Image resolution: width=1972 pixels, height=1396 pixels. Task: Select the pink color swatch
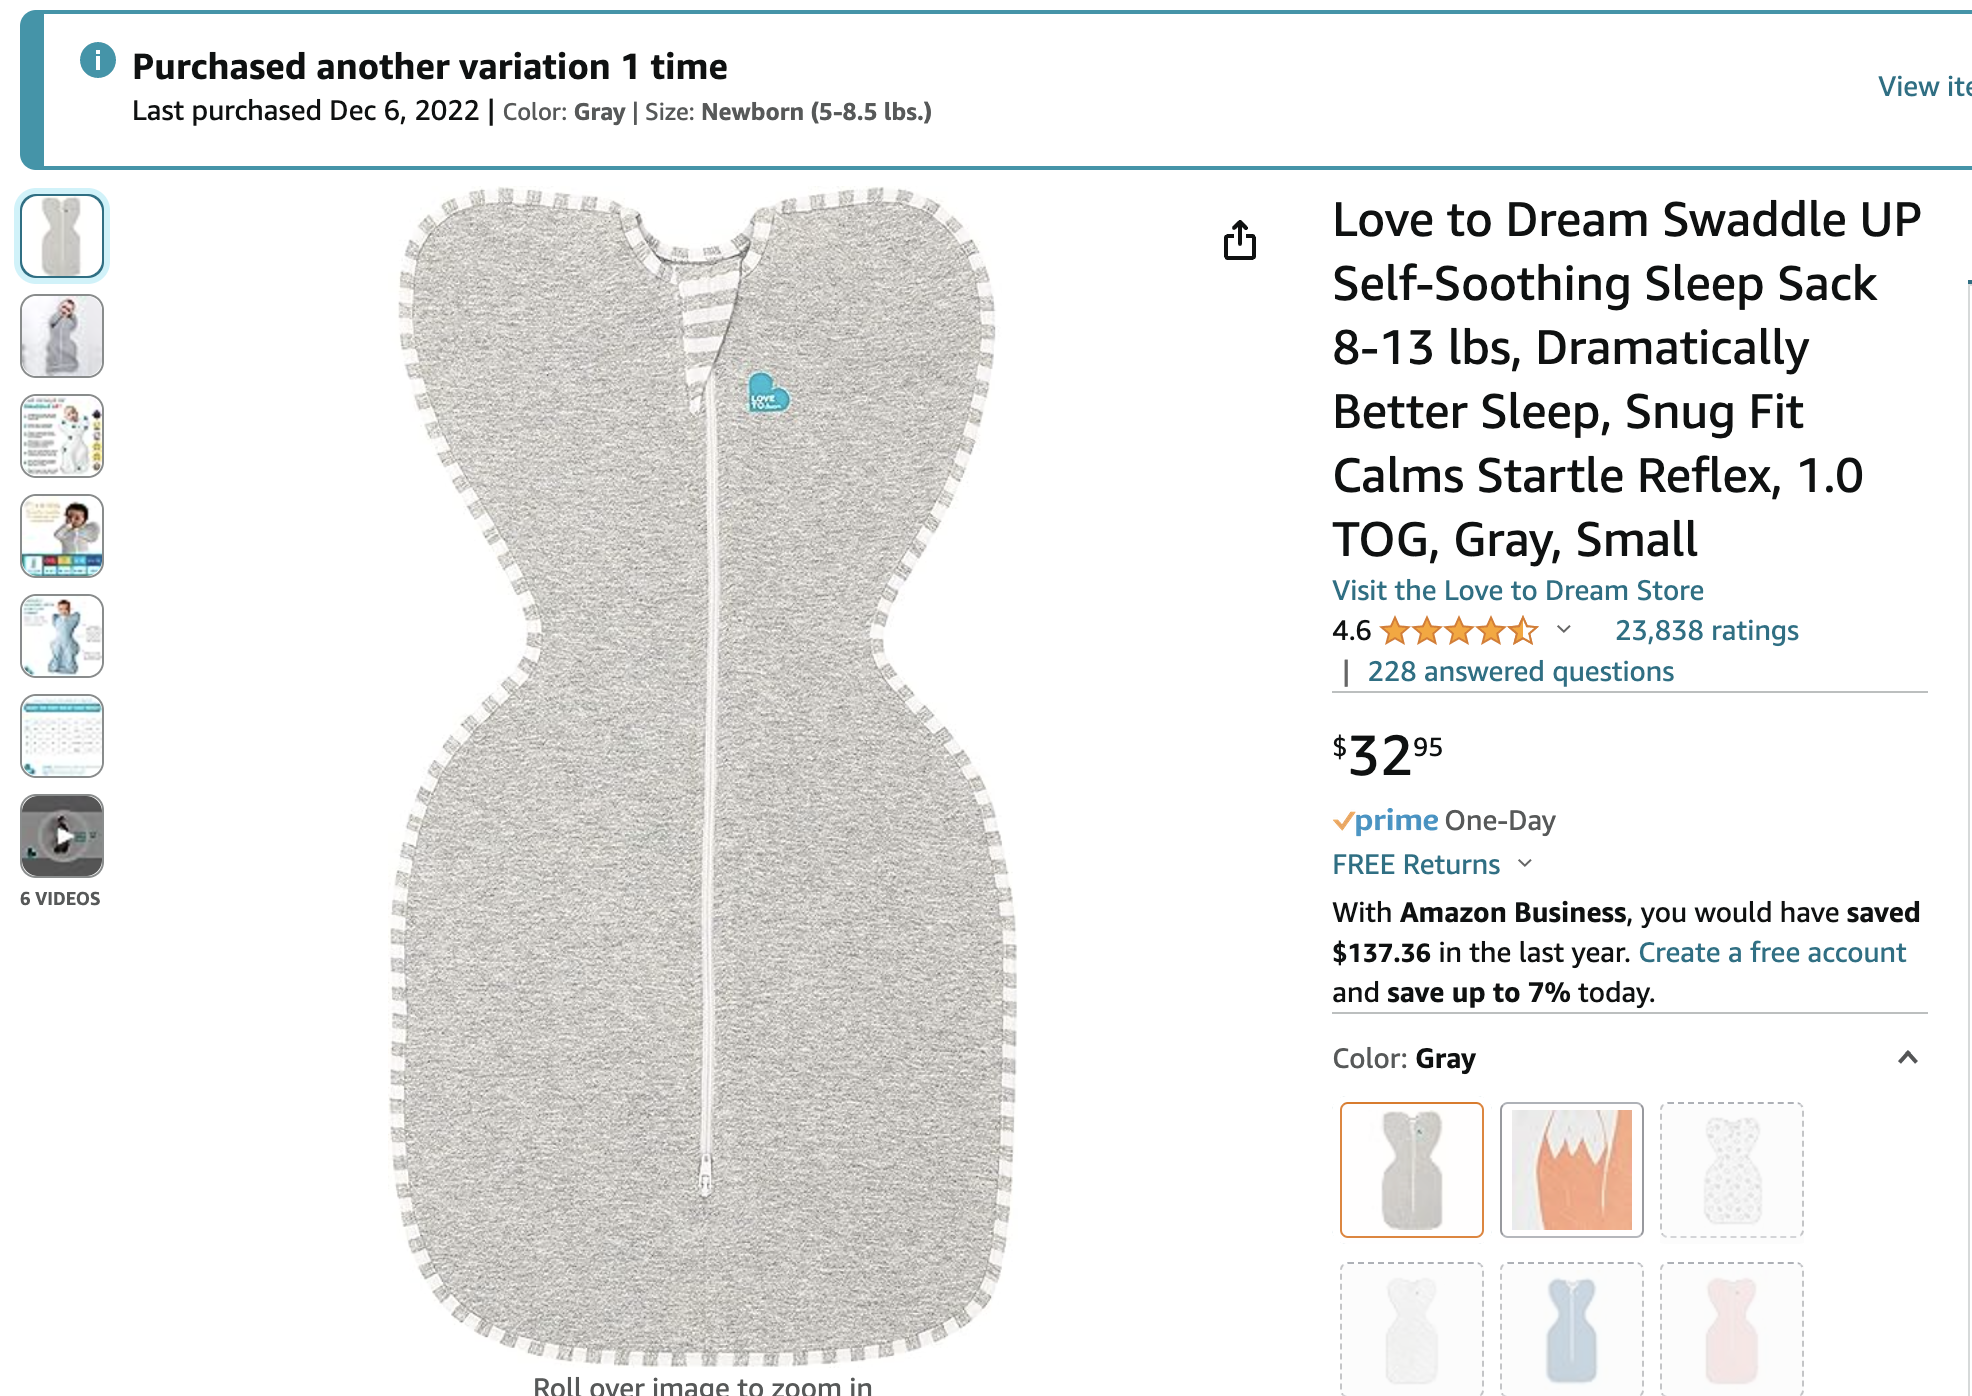1731,1330
